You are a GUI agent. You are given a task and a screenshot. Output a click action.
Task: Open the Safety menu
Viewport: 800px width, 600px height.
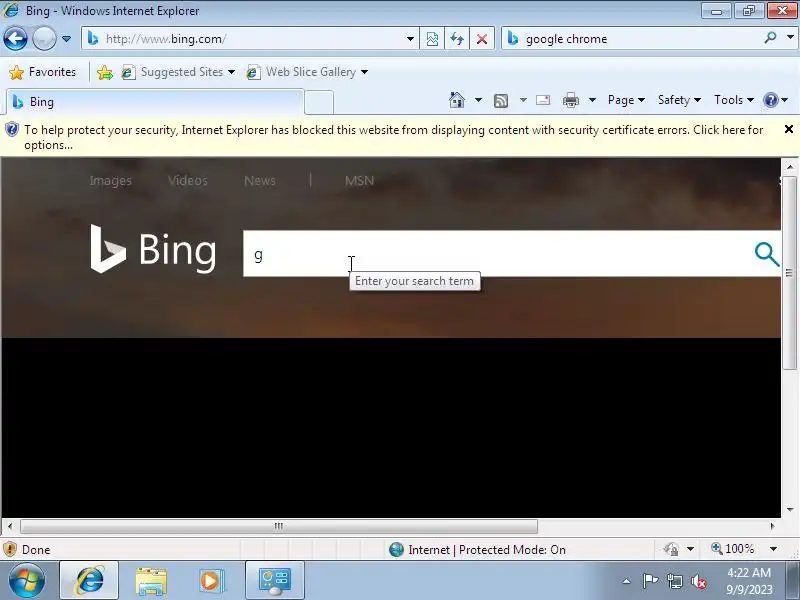point(679,100)
